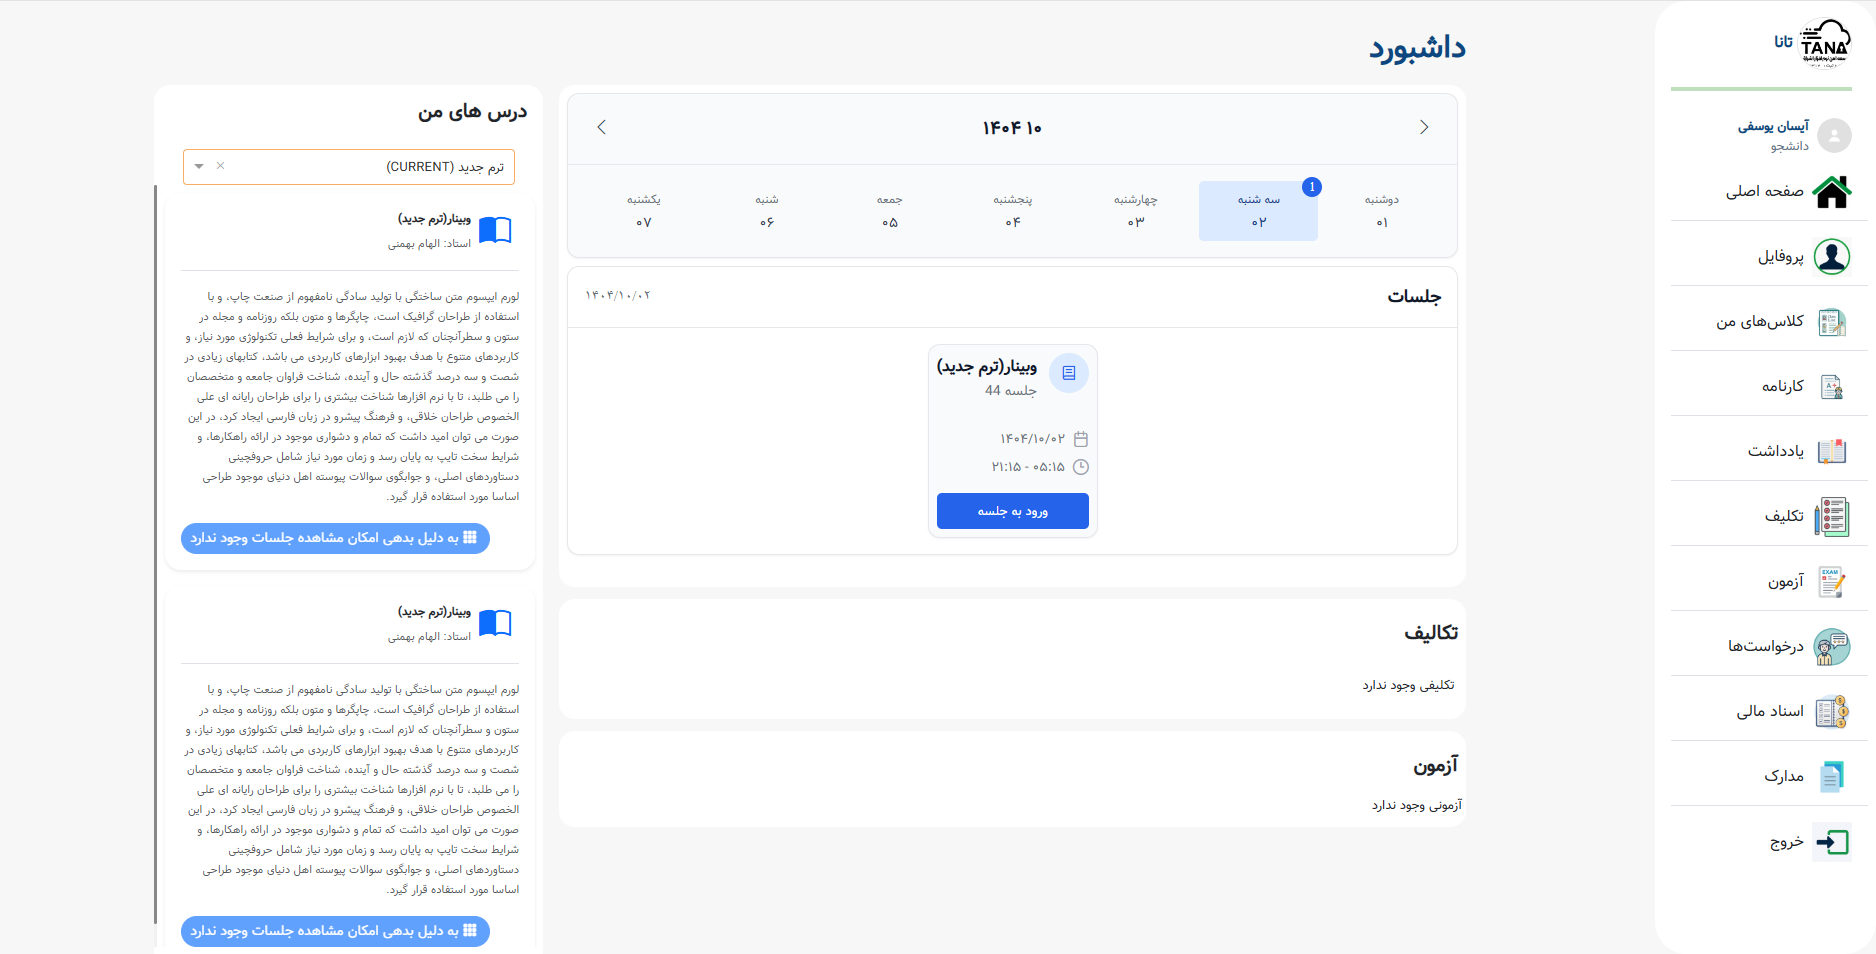The height and width of the screenshot is (954, 1876).
Task: Open the اسناد مالی menu item
Action: coord(1770,711)
